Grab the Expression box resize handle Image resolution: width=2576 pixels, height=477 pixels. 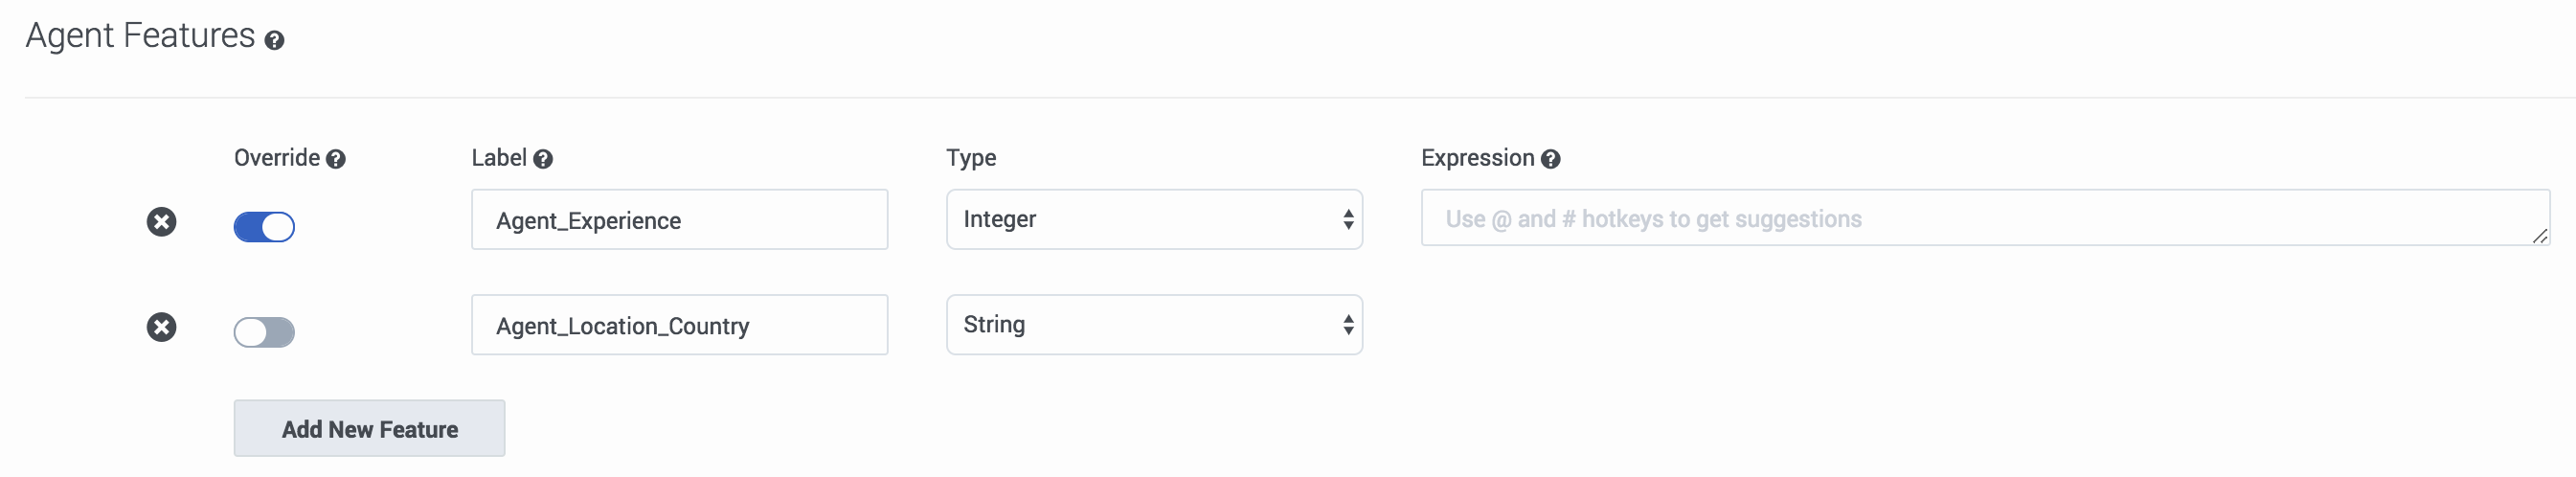click(2539, 236)
